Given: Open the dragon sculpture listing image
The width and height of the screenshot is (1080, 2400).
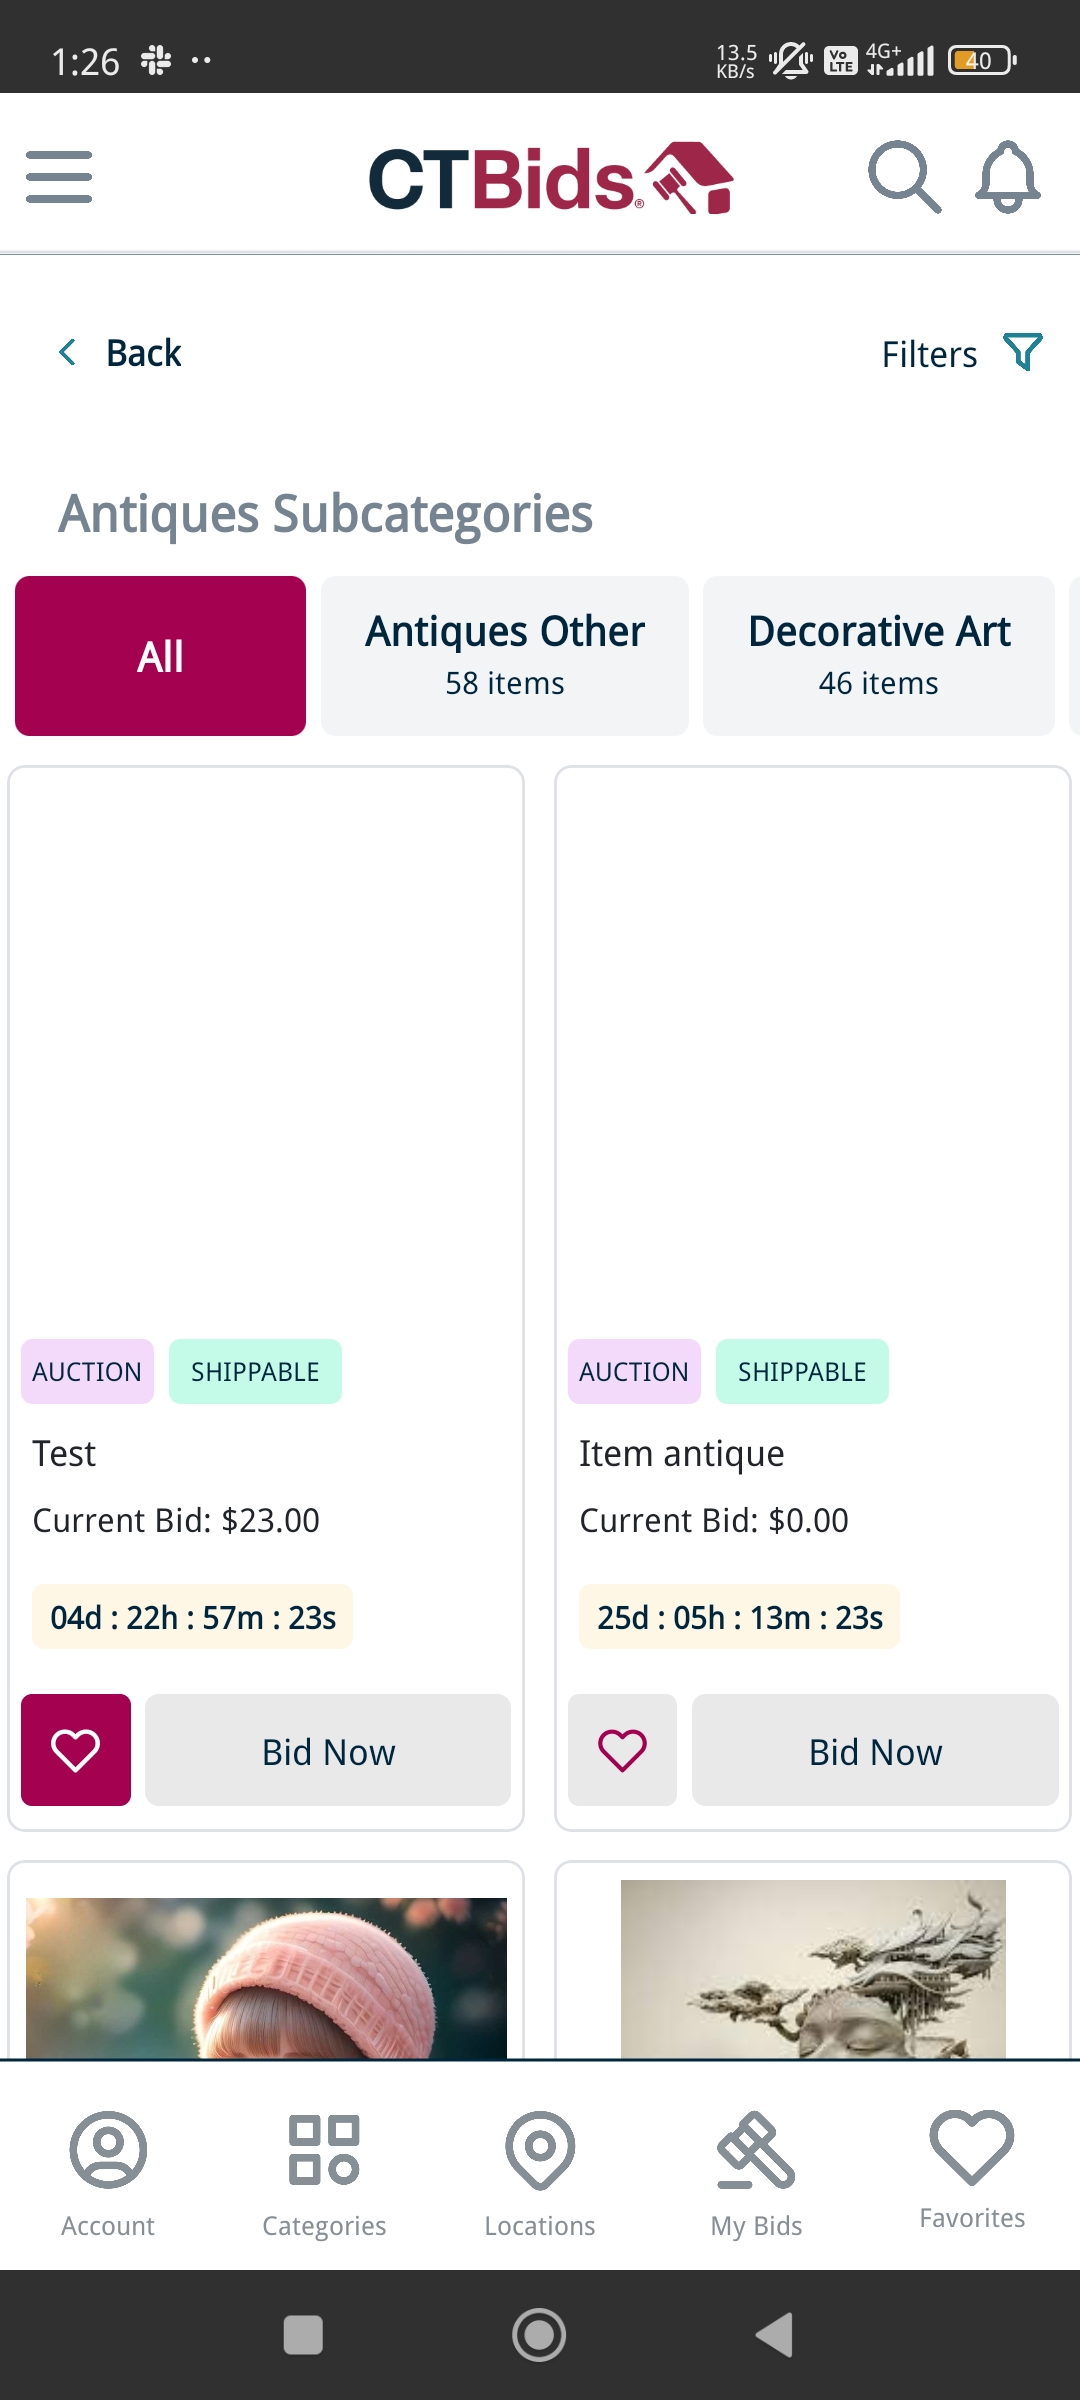Looking at the screenshot, I should (813, 1969).
